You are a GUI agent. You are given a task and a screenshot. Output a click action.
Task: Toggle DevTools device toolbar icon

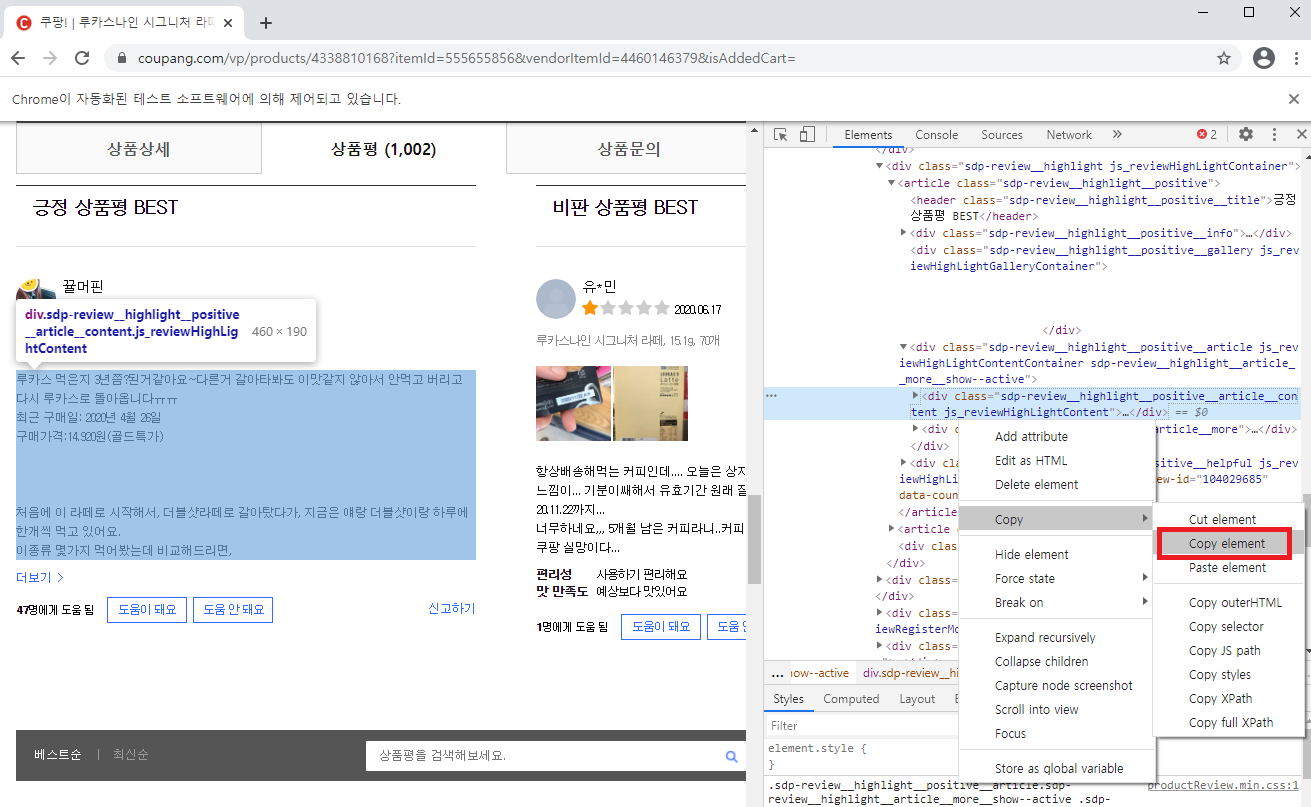(807, 134)
